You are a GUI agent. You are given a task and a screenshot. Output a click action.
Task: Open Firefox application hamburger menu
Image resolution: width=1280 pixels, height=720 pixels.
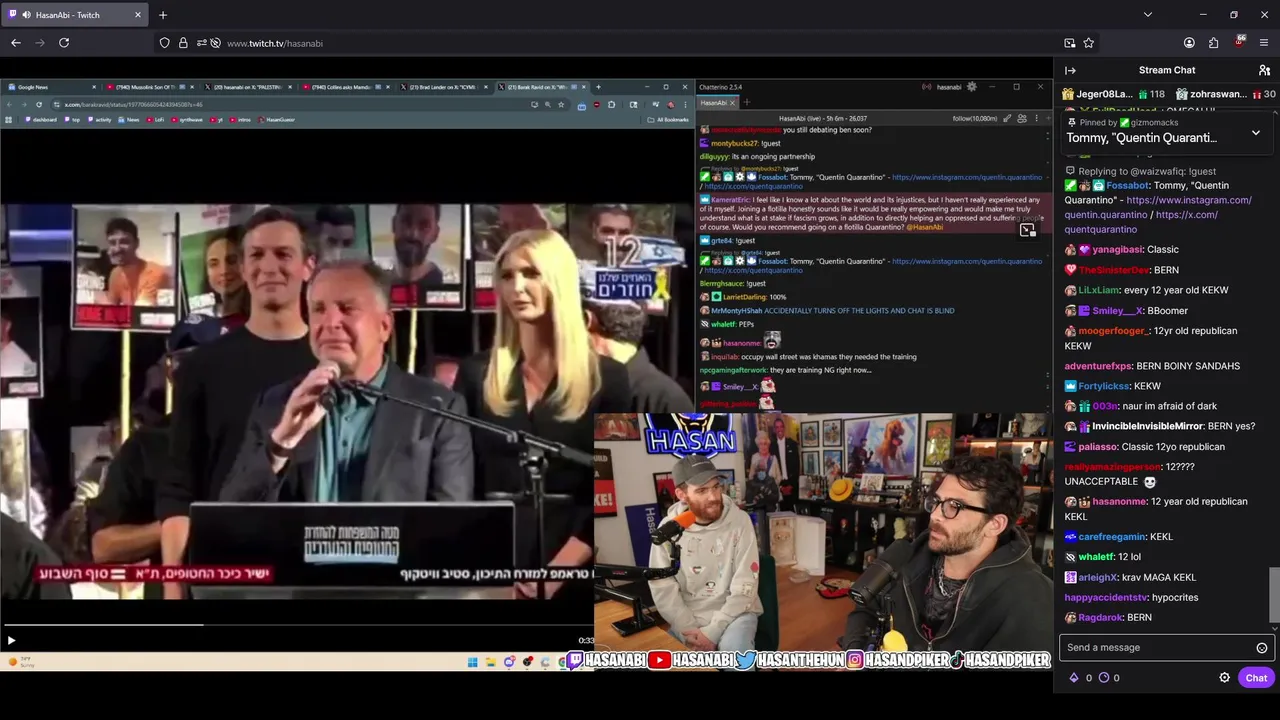[x=1264, y=43]
